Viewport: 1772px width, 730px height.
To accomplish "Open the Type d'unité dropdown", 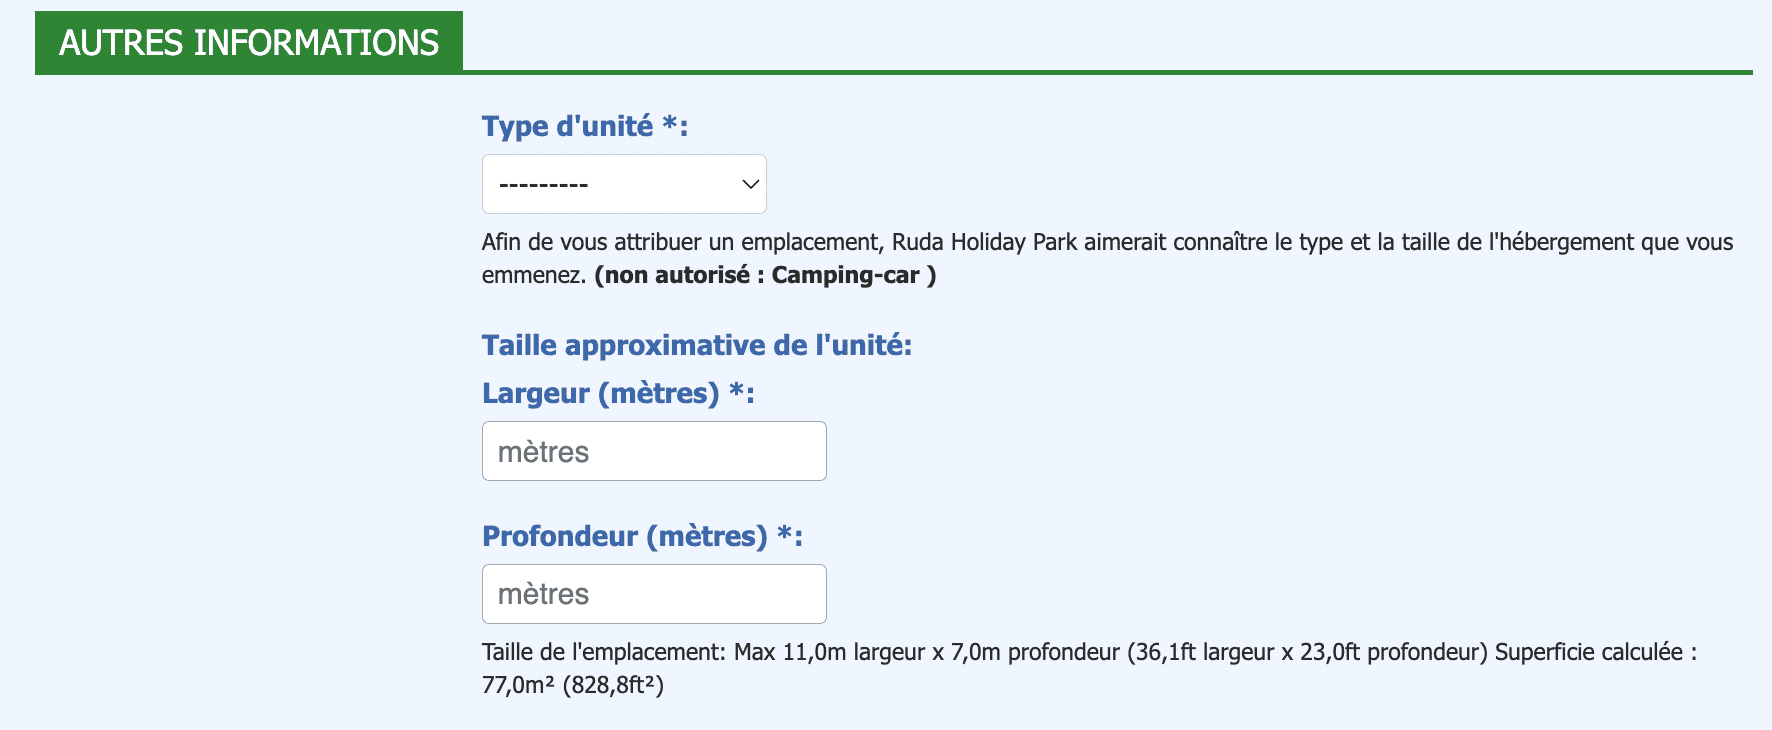I will click(624, 184).
